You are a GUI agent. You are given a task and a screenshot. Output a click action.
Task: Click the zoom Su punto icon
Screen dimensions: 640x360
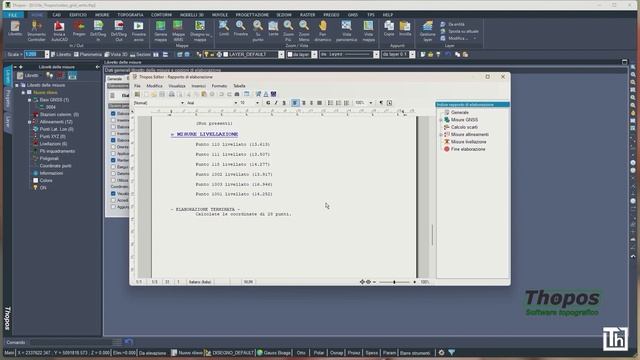pyautogui.click(x=258, y=31)
